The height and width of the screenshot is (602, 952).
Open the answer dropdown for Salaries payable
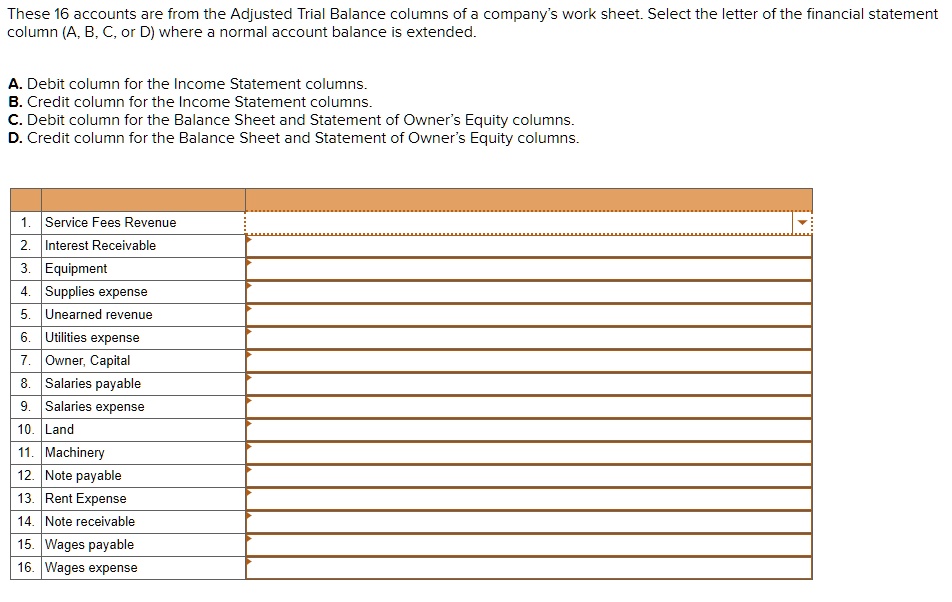[528, 383]
